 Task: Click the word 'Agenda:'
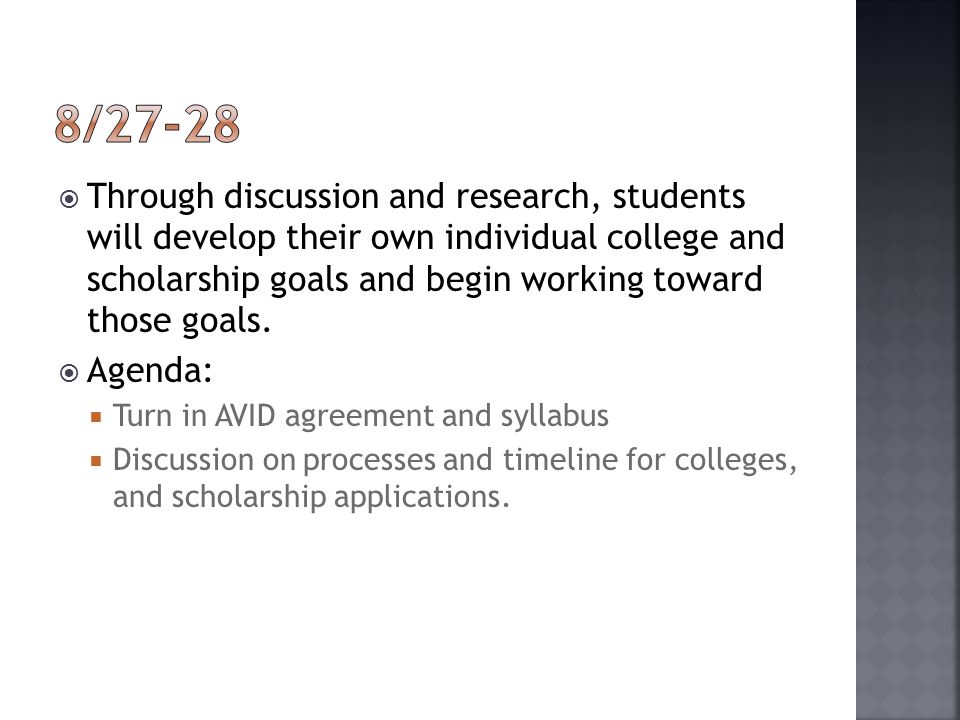pos(150,371)
